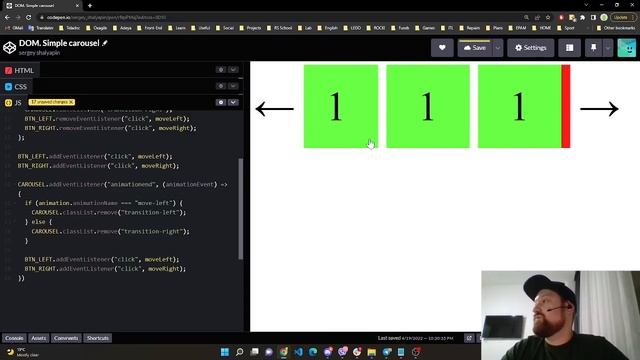
Task: Open a new browser tab
Action: (x=90, y=6)
